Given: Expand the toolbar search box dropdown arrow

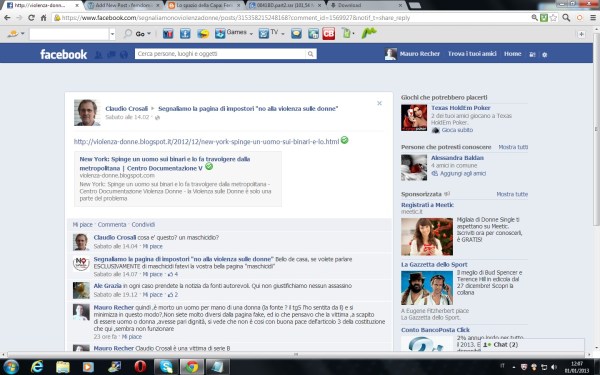Looking at the screenshot, I should (x=112, y=34).
